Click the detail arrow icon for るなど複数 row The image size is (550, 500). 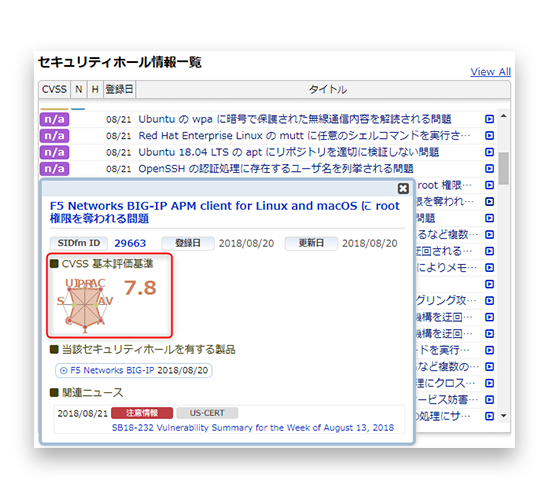[x=489, y=235]
